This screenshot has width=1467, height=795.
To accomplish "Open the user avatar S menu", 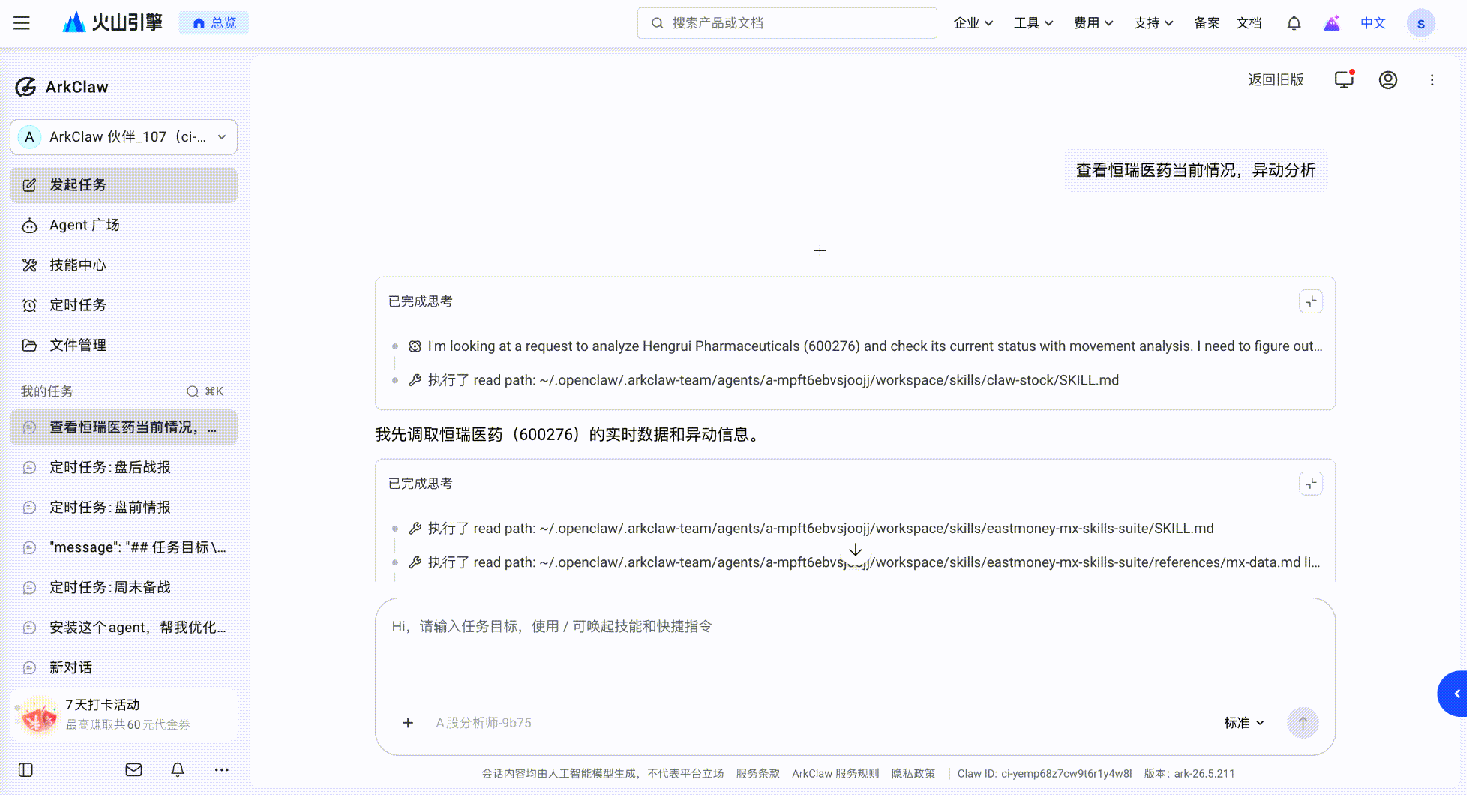I will click(x=1421, y=23).
